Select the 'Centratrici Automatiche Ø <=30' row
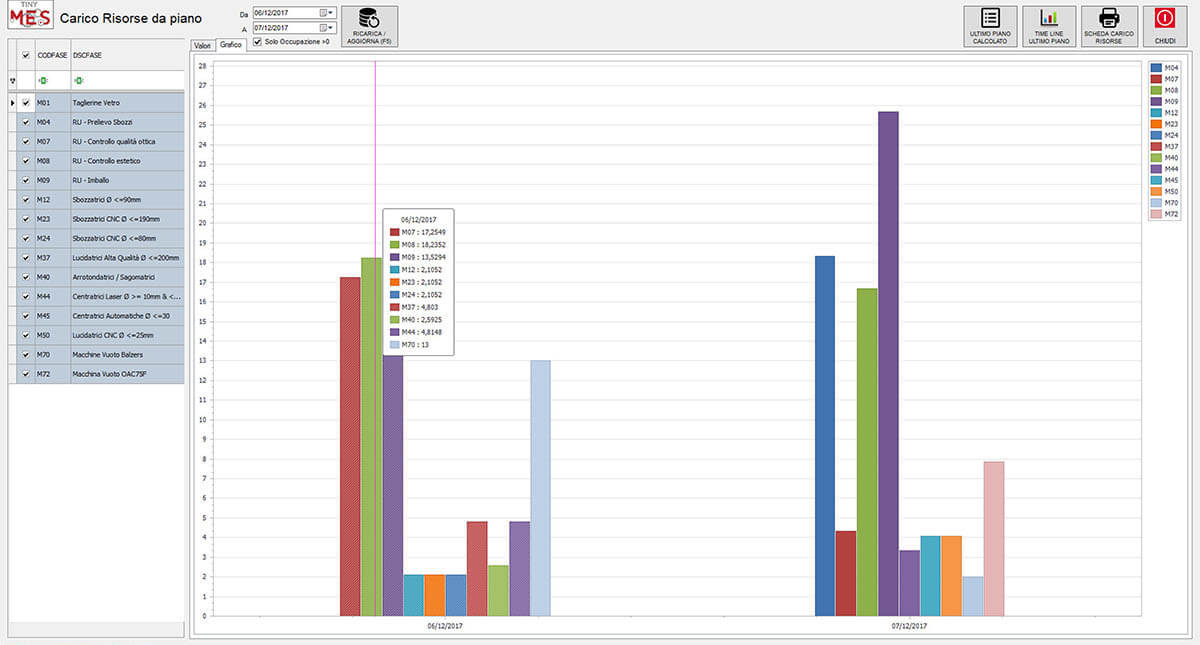This screenshot has width=1200, height=645. 96,316
